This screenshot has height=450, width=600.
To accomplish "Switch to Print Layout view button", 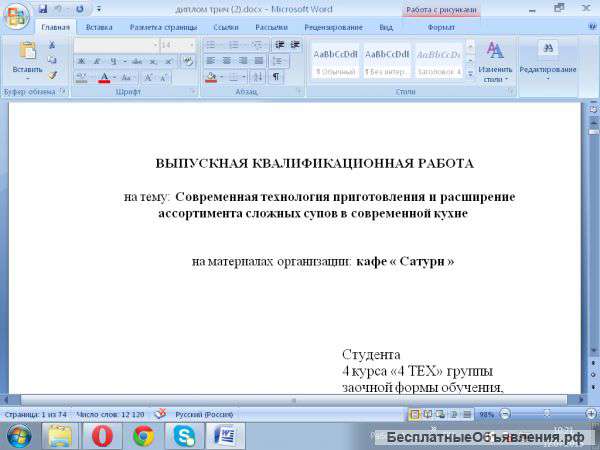I will [x=414, y=414].
